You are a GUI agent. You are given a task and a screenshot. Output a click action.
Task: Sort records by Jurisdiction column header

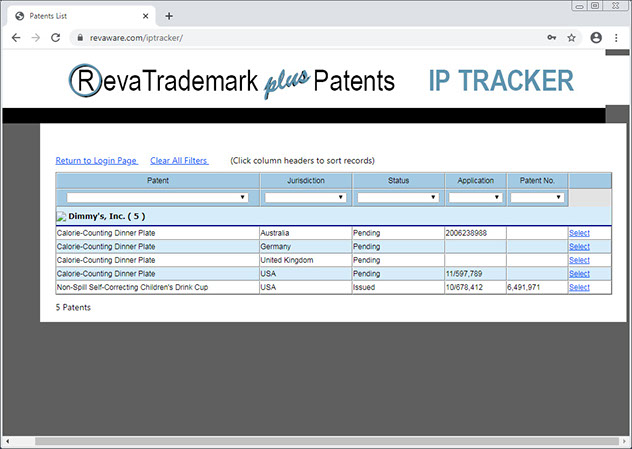(305, 180)
